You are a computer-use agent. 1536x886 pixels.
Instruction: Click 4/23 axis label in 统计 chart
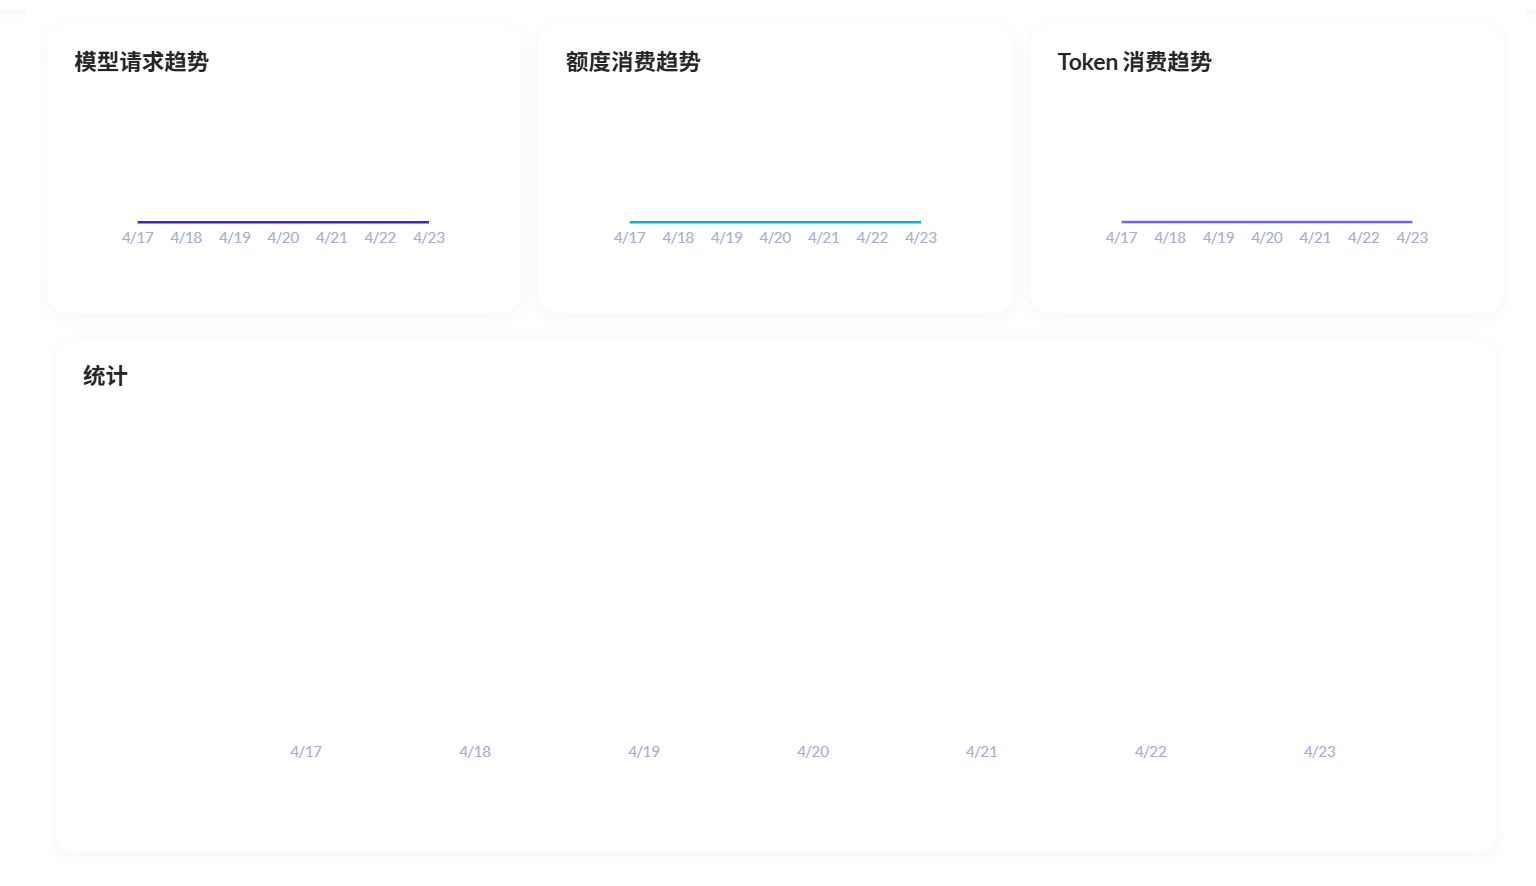pyautogui.click(x=1319, y=752)
